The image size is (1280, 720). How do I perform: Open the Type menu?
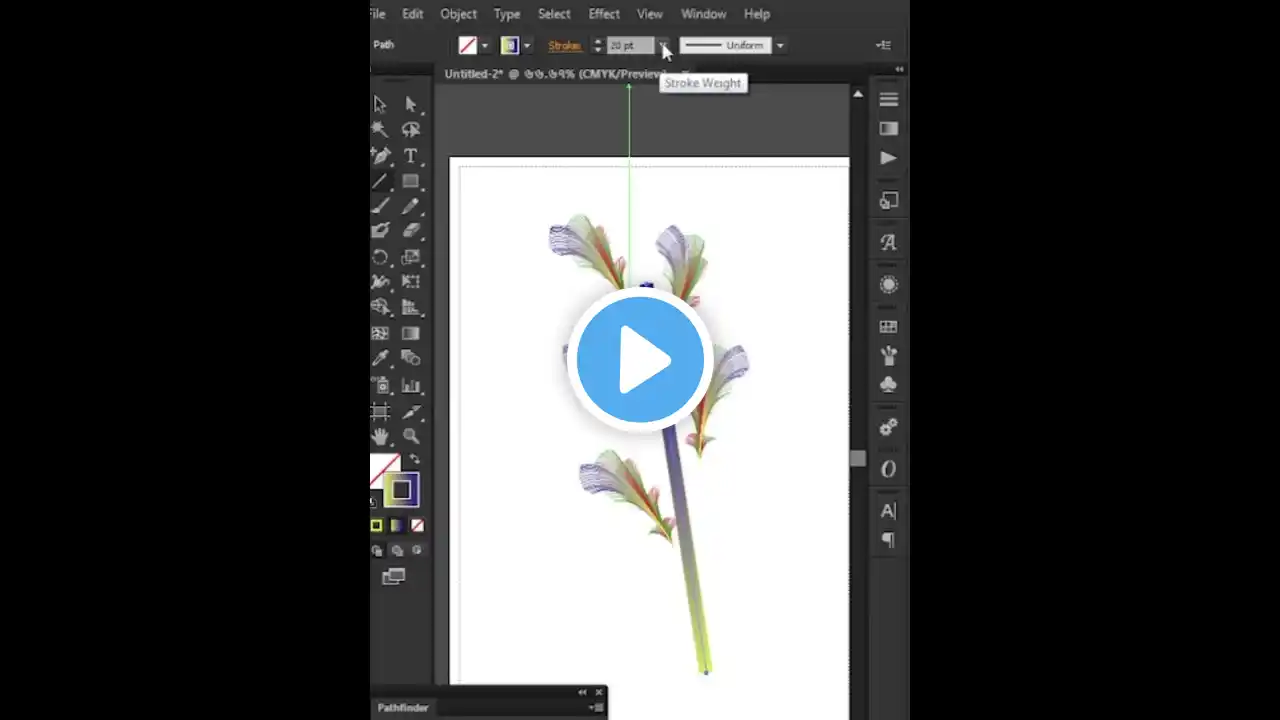507,14
